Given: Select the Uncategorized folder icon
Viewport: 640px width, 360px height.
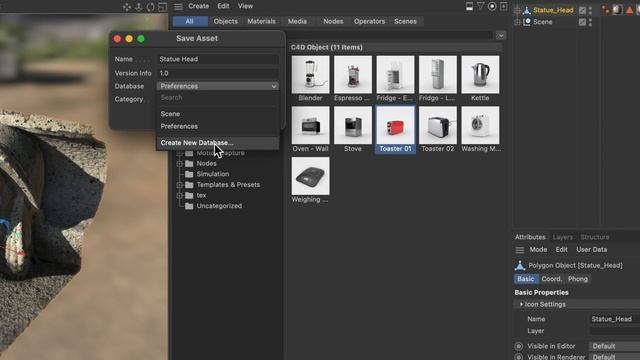Looking at the screenshot, I should (x=189, y=206).
